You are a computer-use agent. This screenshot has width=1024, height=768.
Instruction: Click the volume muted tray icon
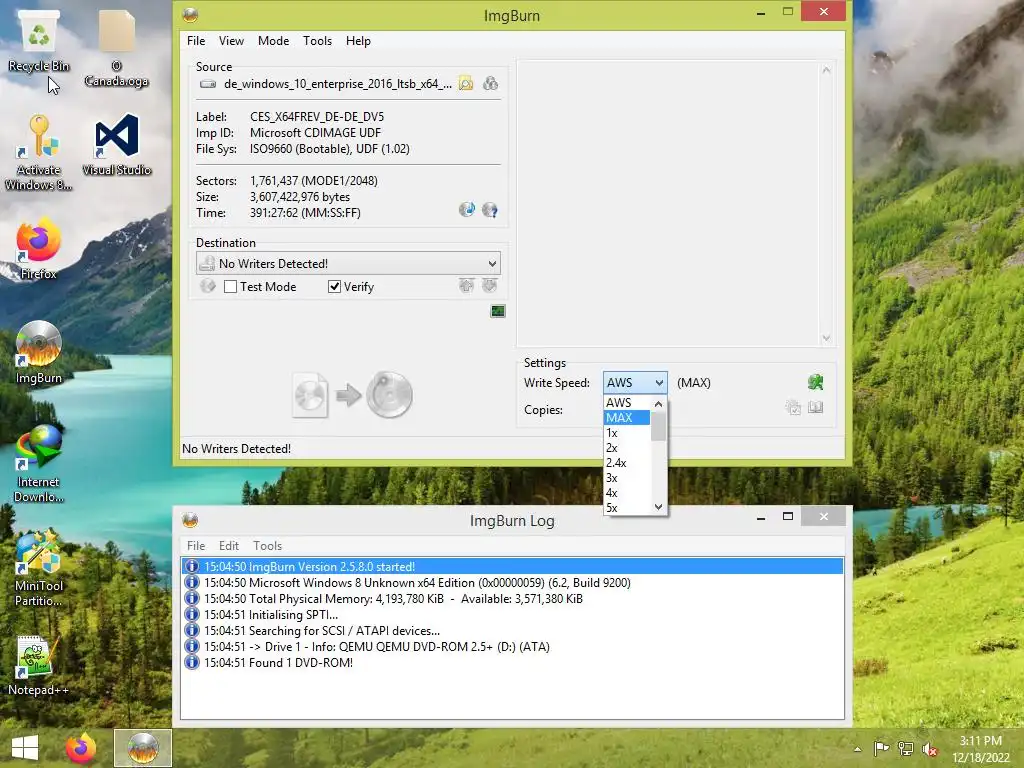(929, 749)
